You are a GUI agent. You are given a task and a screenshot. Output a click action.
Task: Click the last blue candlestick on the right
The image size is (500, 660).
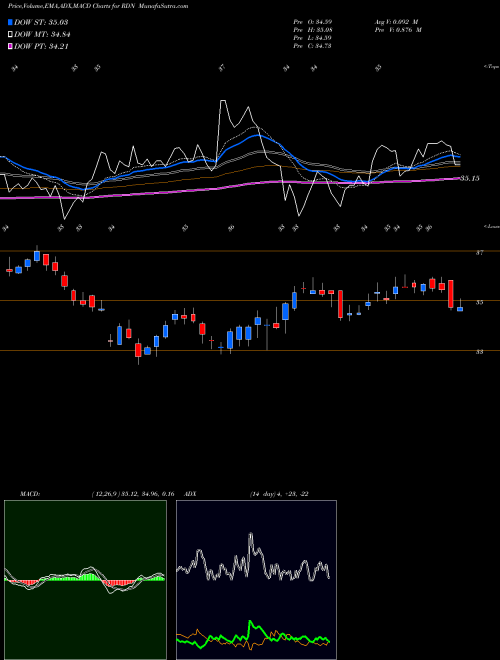click(x=460, y=309)
